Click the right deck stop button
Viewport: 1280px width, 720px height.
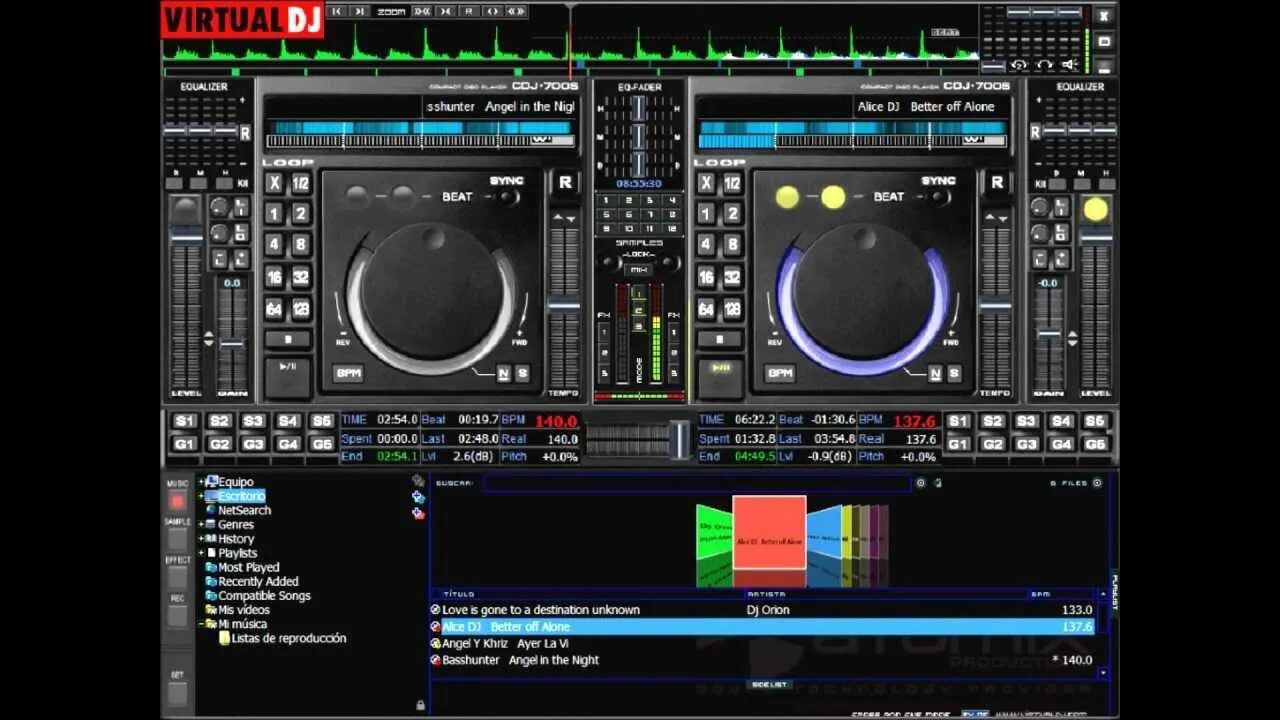(x=719, y=339)
